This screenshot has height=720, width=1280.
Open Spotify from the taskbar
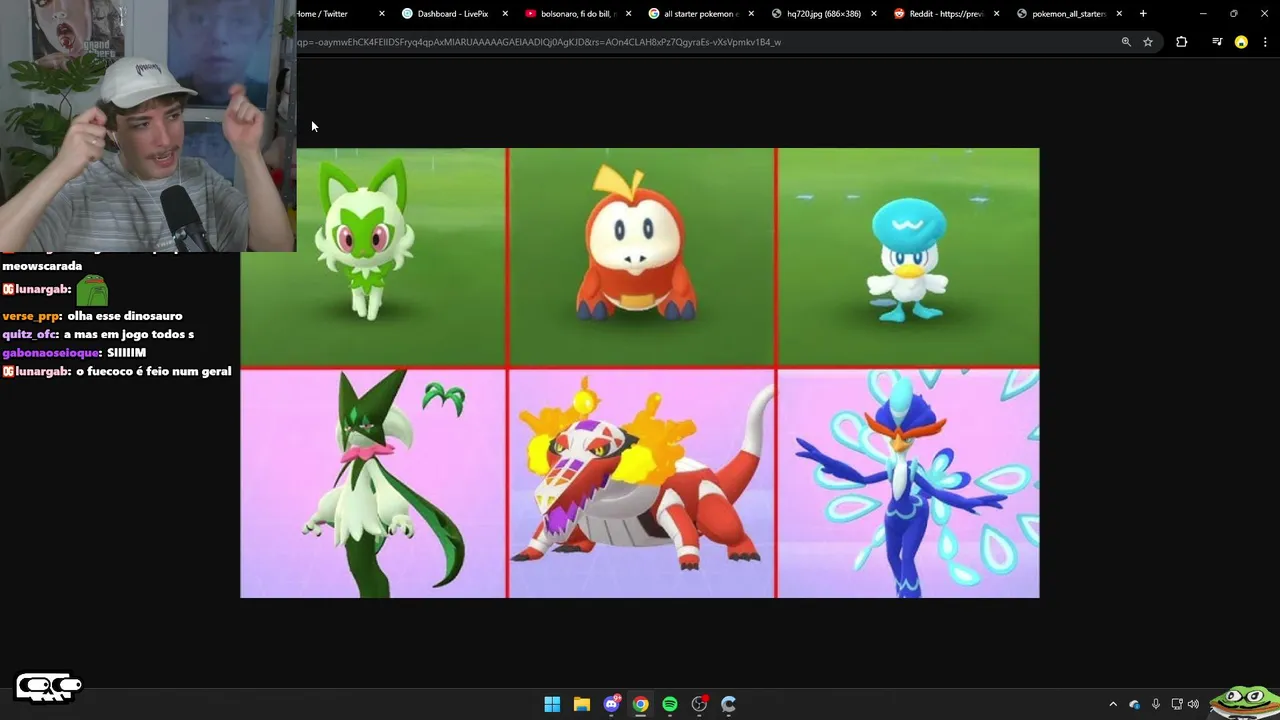coord(670,704)
